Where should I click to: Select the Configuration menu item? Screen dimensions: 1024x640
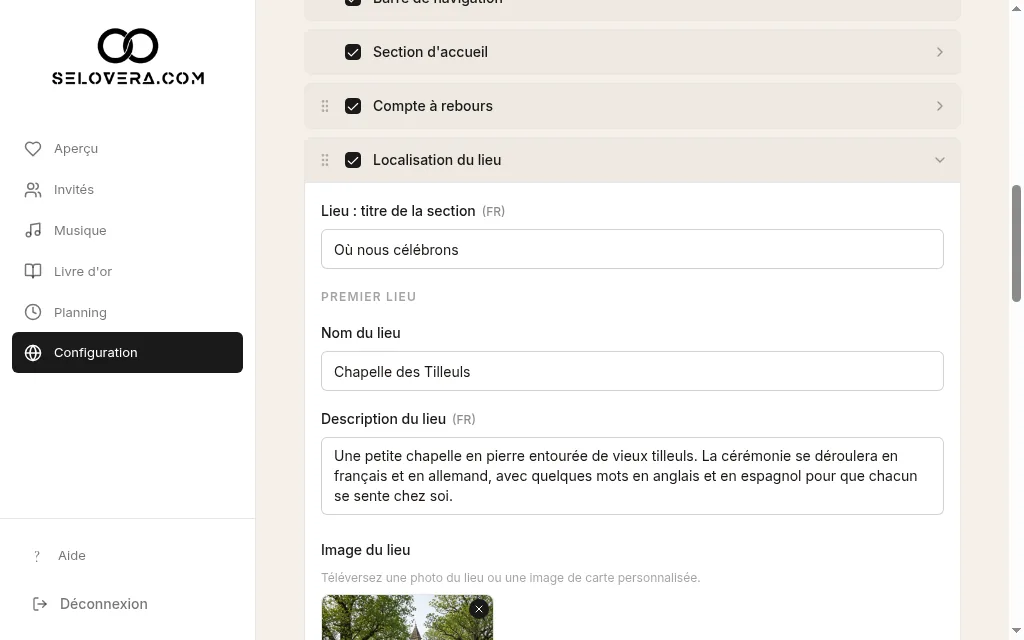[127, 353]
